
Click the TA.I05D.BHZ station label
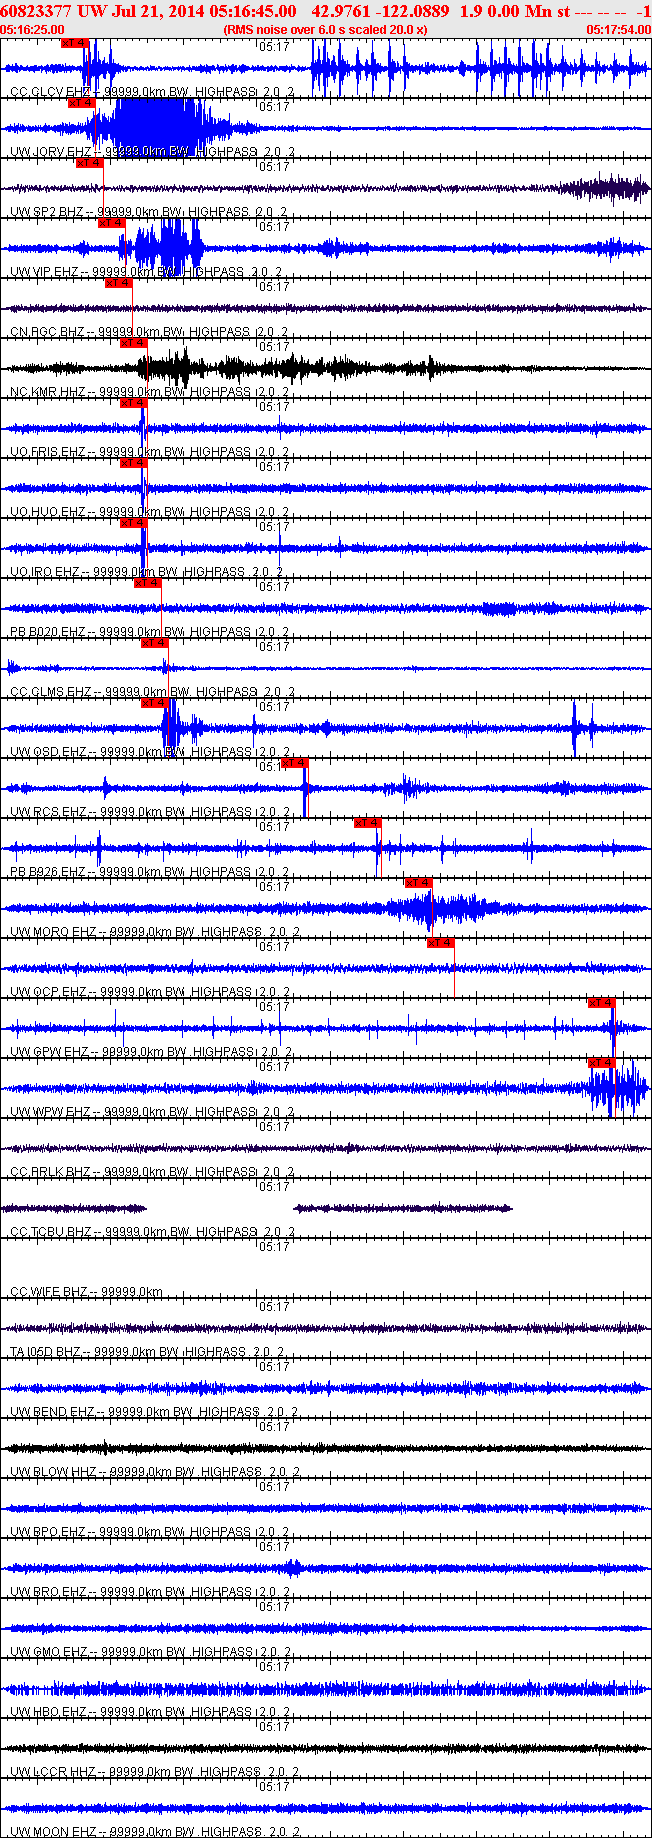pos(46,1352)
